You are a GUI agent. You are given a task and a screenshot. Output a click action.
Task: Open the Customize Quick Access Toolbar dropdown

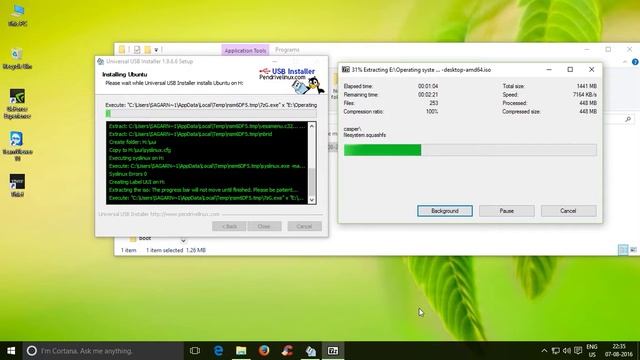click(x=156, y=50)
